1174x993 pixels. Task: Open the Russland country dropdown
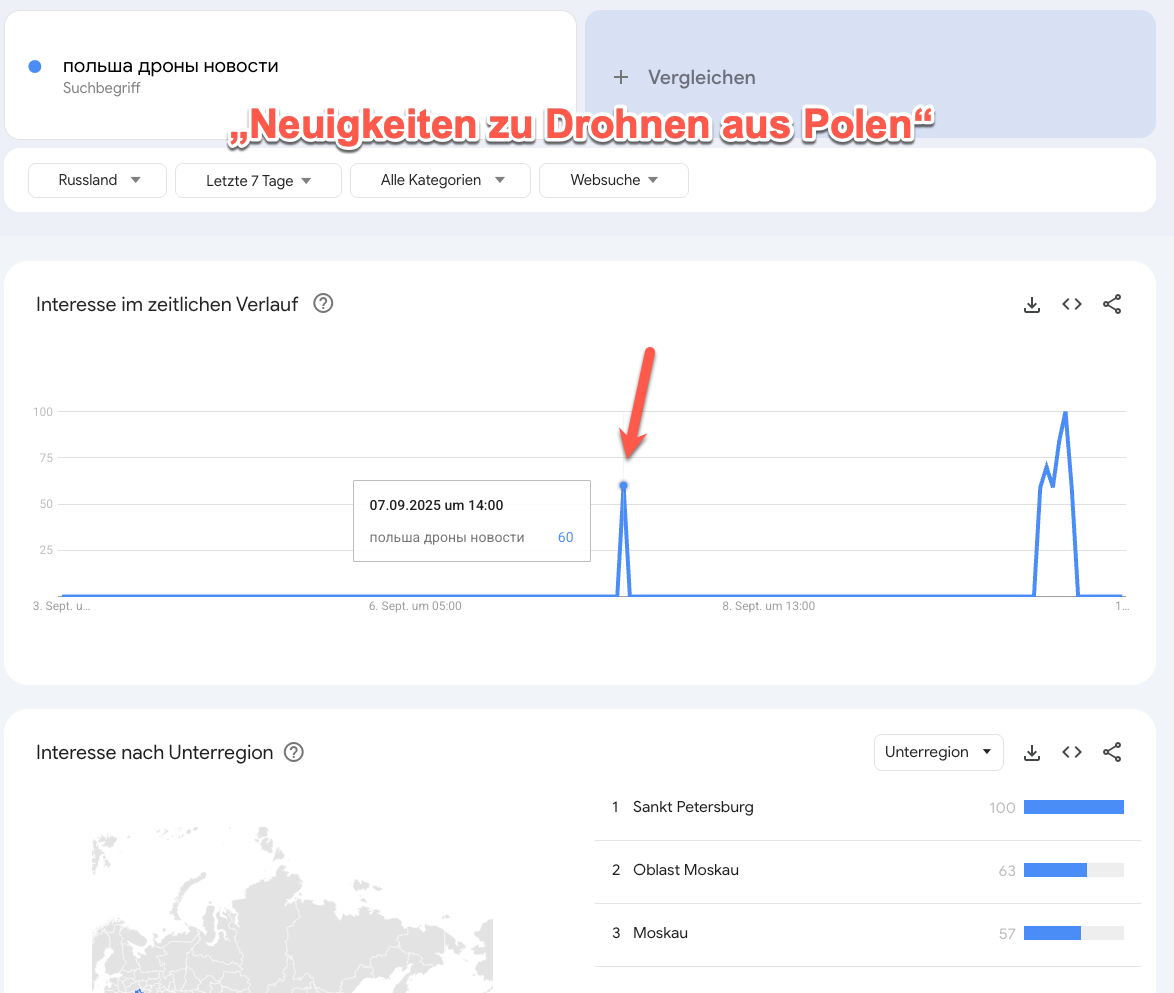click(x=98, y=181)
